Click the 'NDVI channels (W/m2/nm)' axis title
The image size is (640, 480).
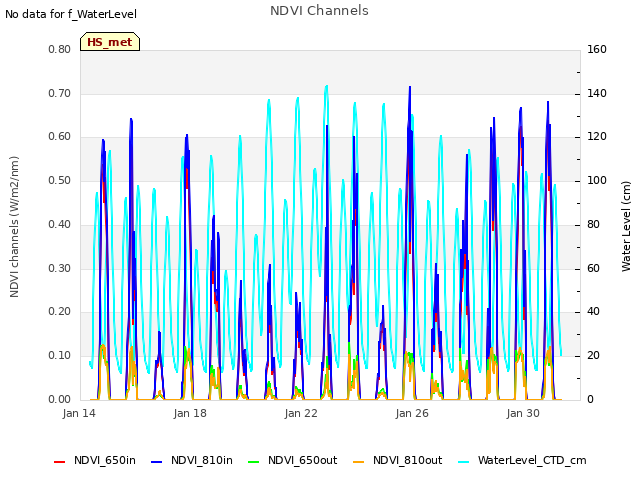14,227
